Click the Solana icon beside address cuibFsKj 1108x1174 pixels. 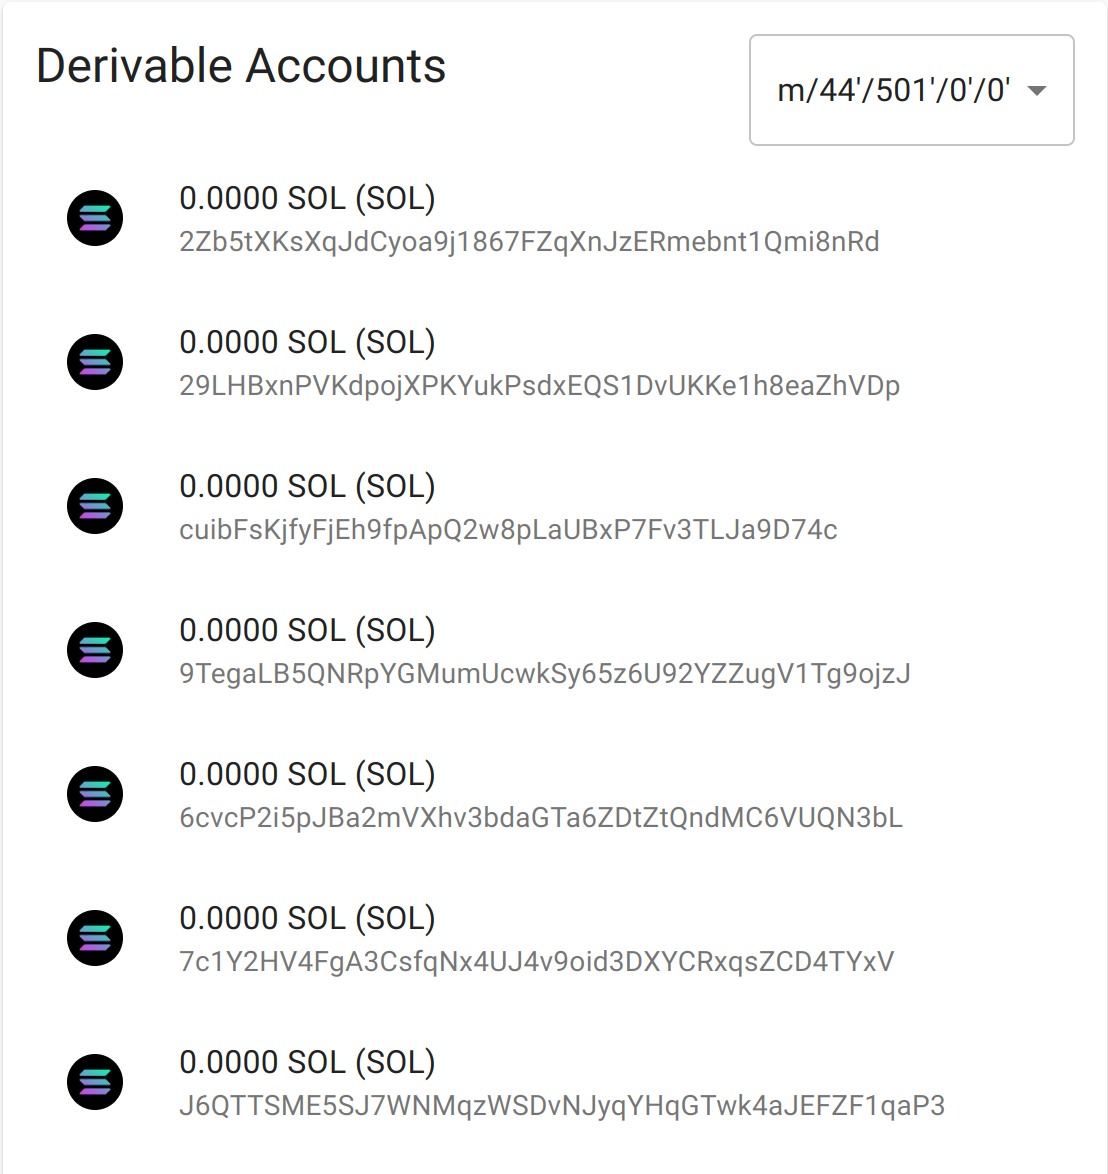pyautogui.click(x=95, y=505)
